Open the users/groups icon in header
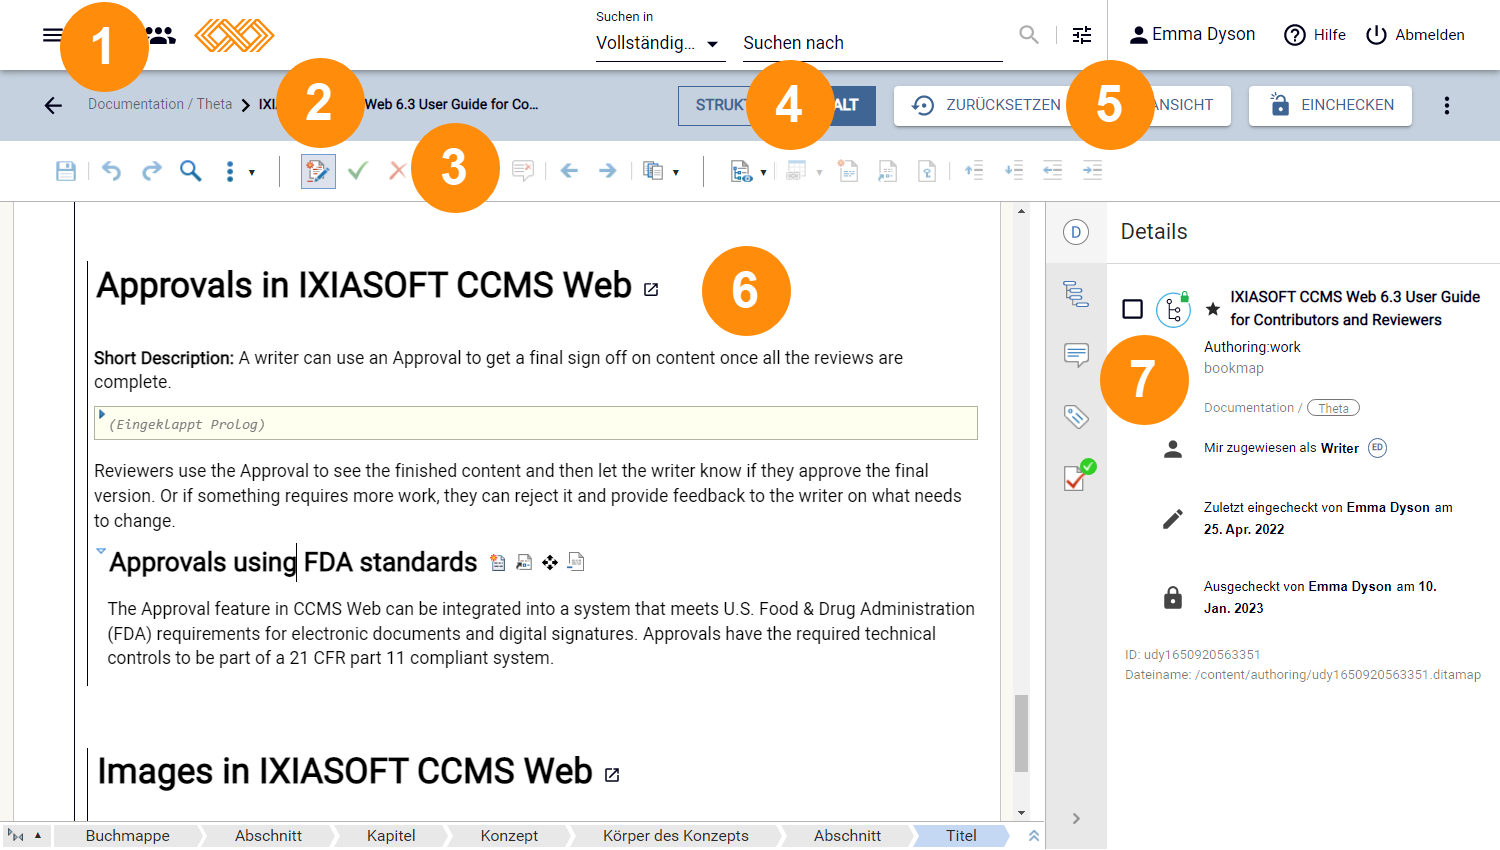The image size is (1500, 850). (160, 35)
